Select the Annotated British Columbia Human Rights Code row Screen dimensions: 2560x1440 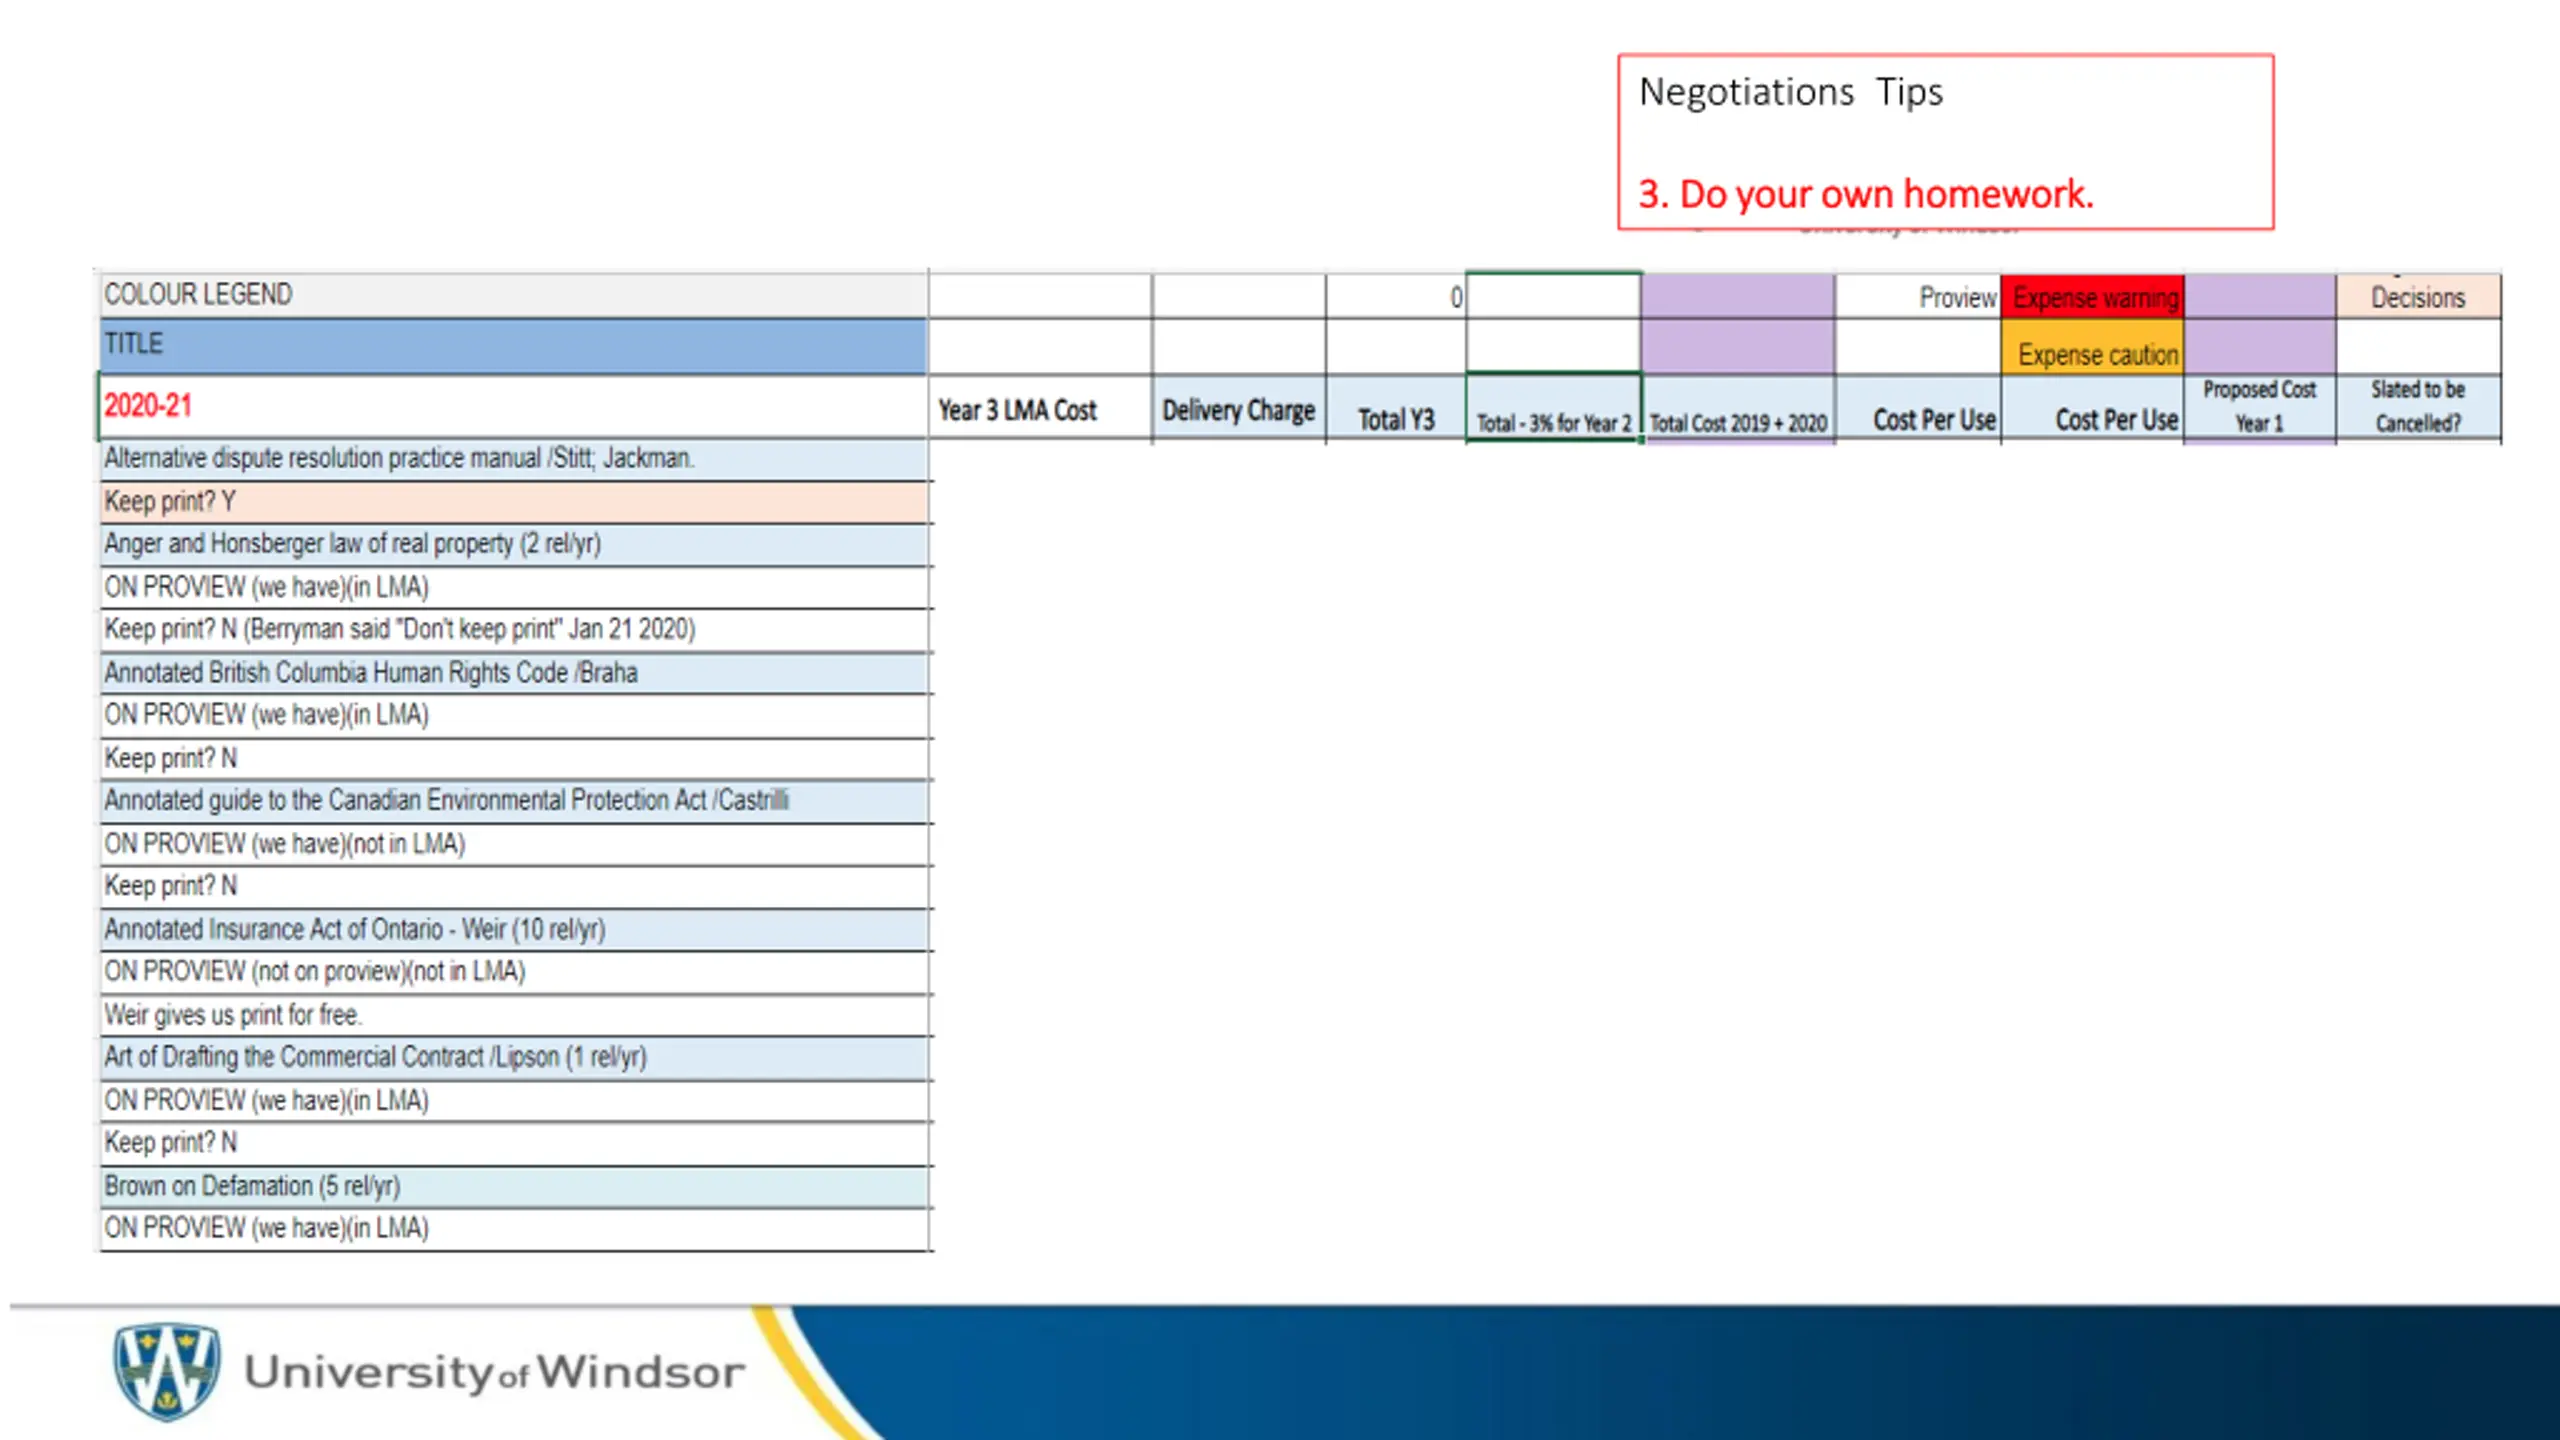point(514,673)
